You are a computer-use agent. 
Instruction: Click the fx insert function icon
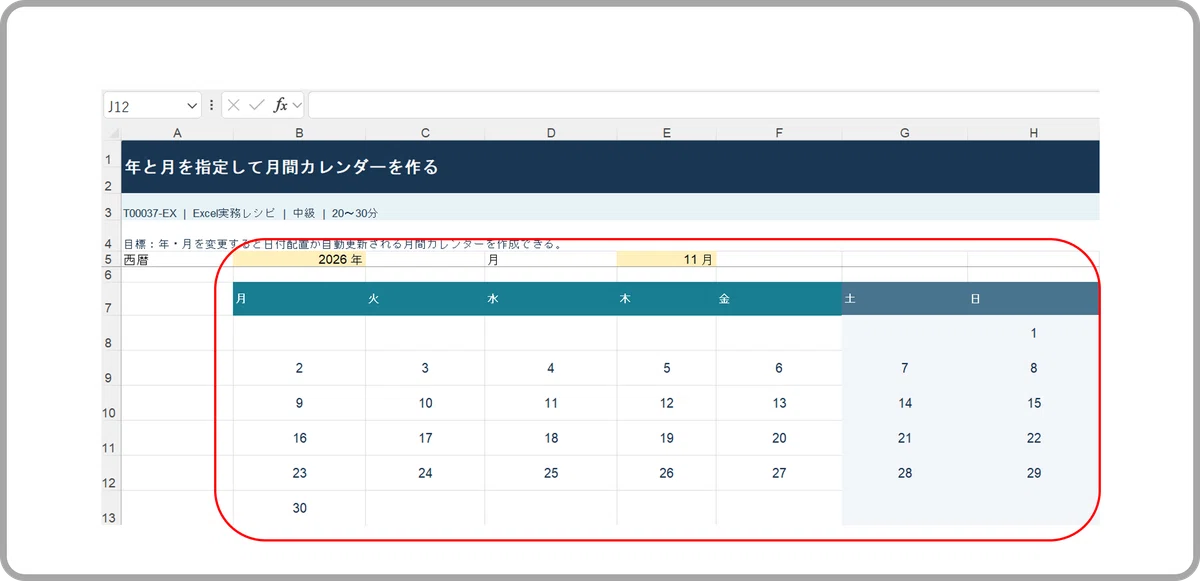click(x=281, y=105)
